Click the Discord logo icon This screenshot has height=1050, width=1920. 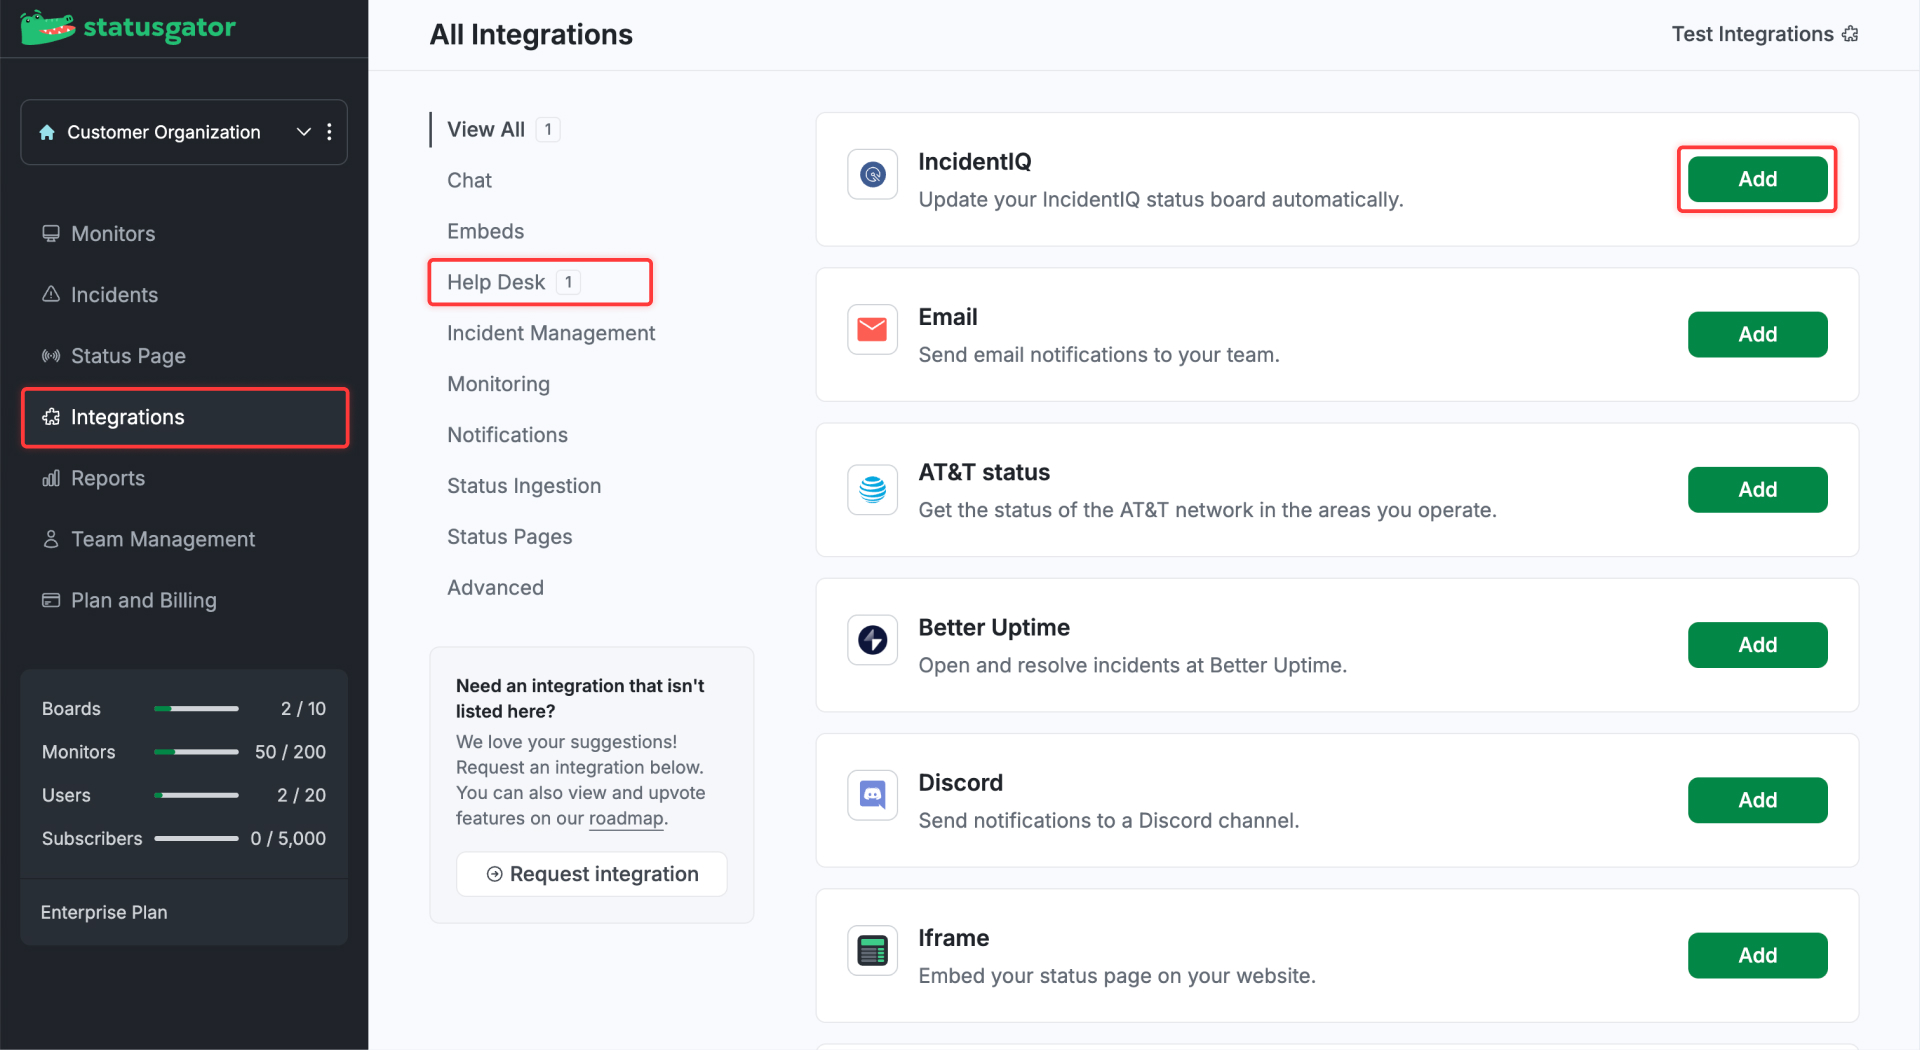[x=872, y=795]
